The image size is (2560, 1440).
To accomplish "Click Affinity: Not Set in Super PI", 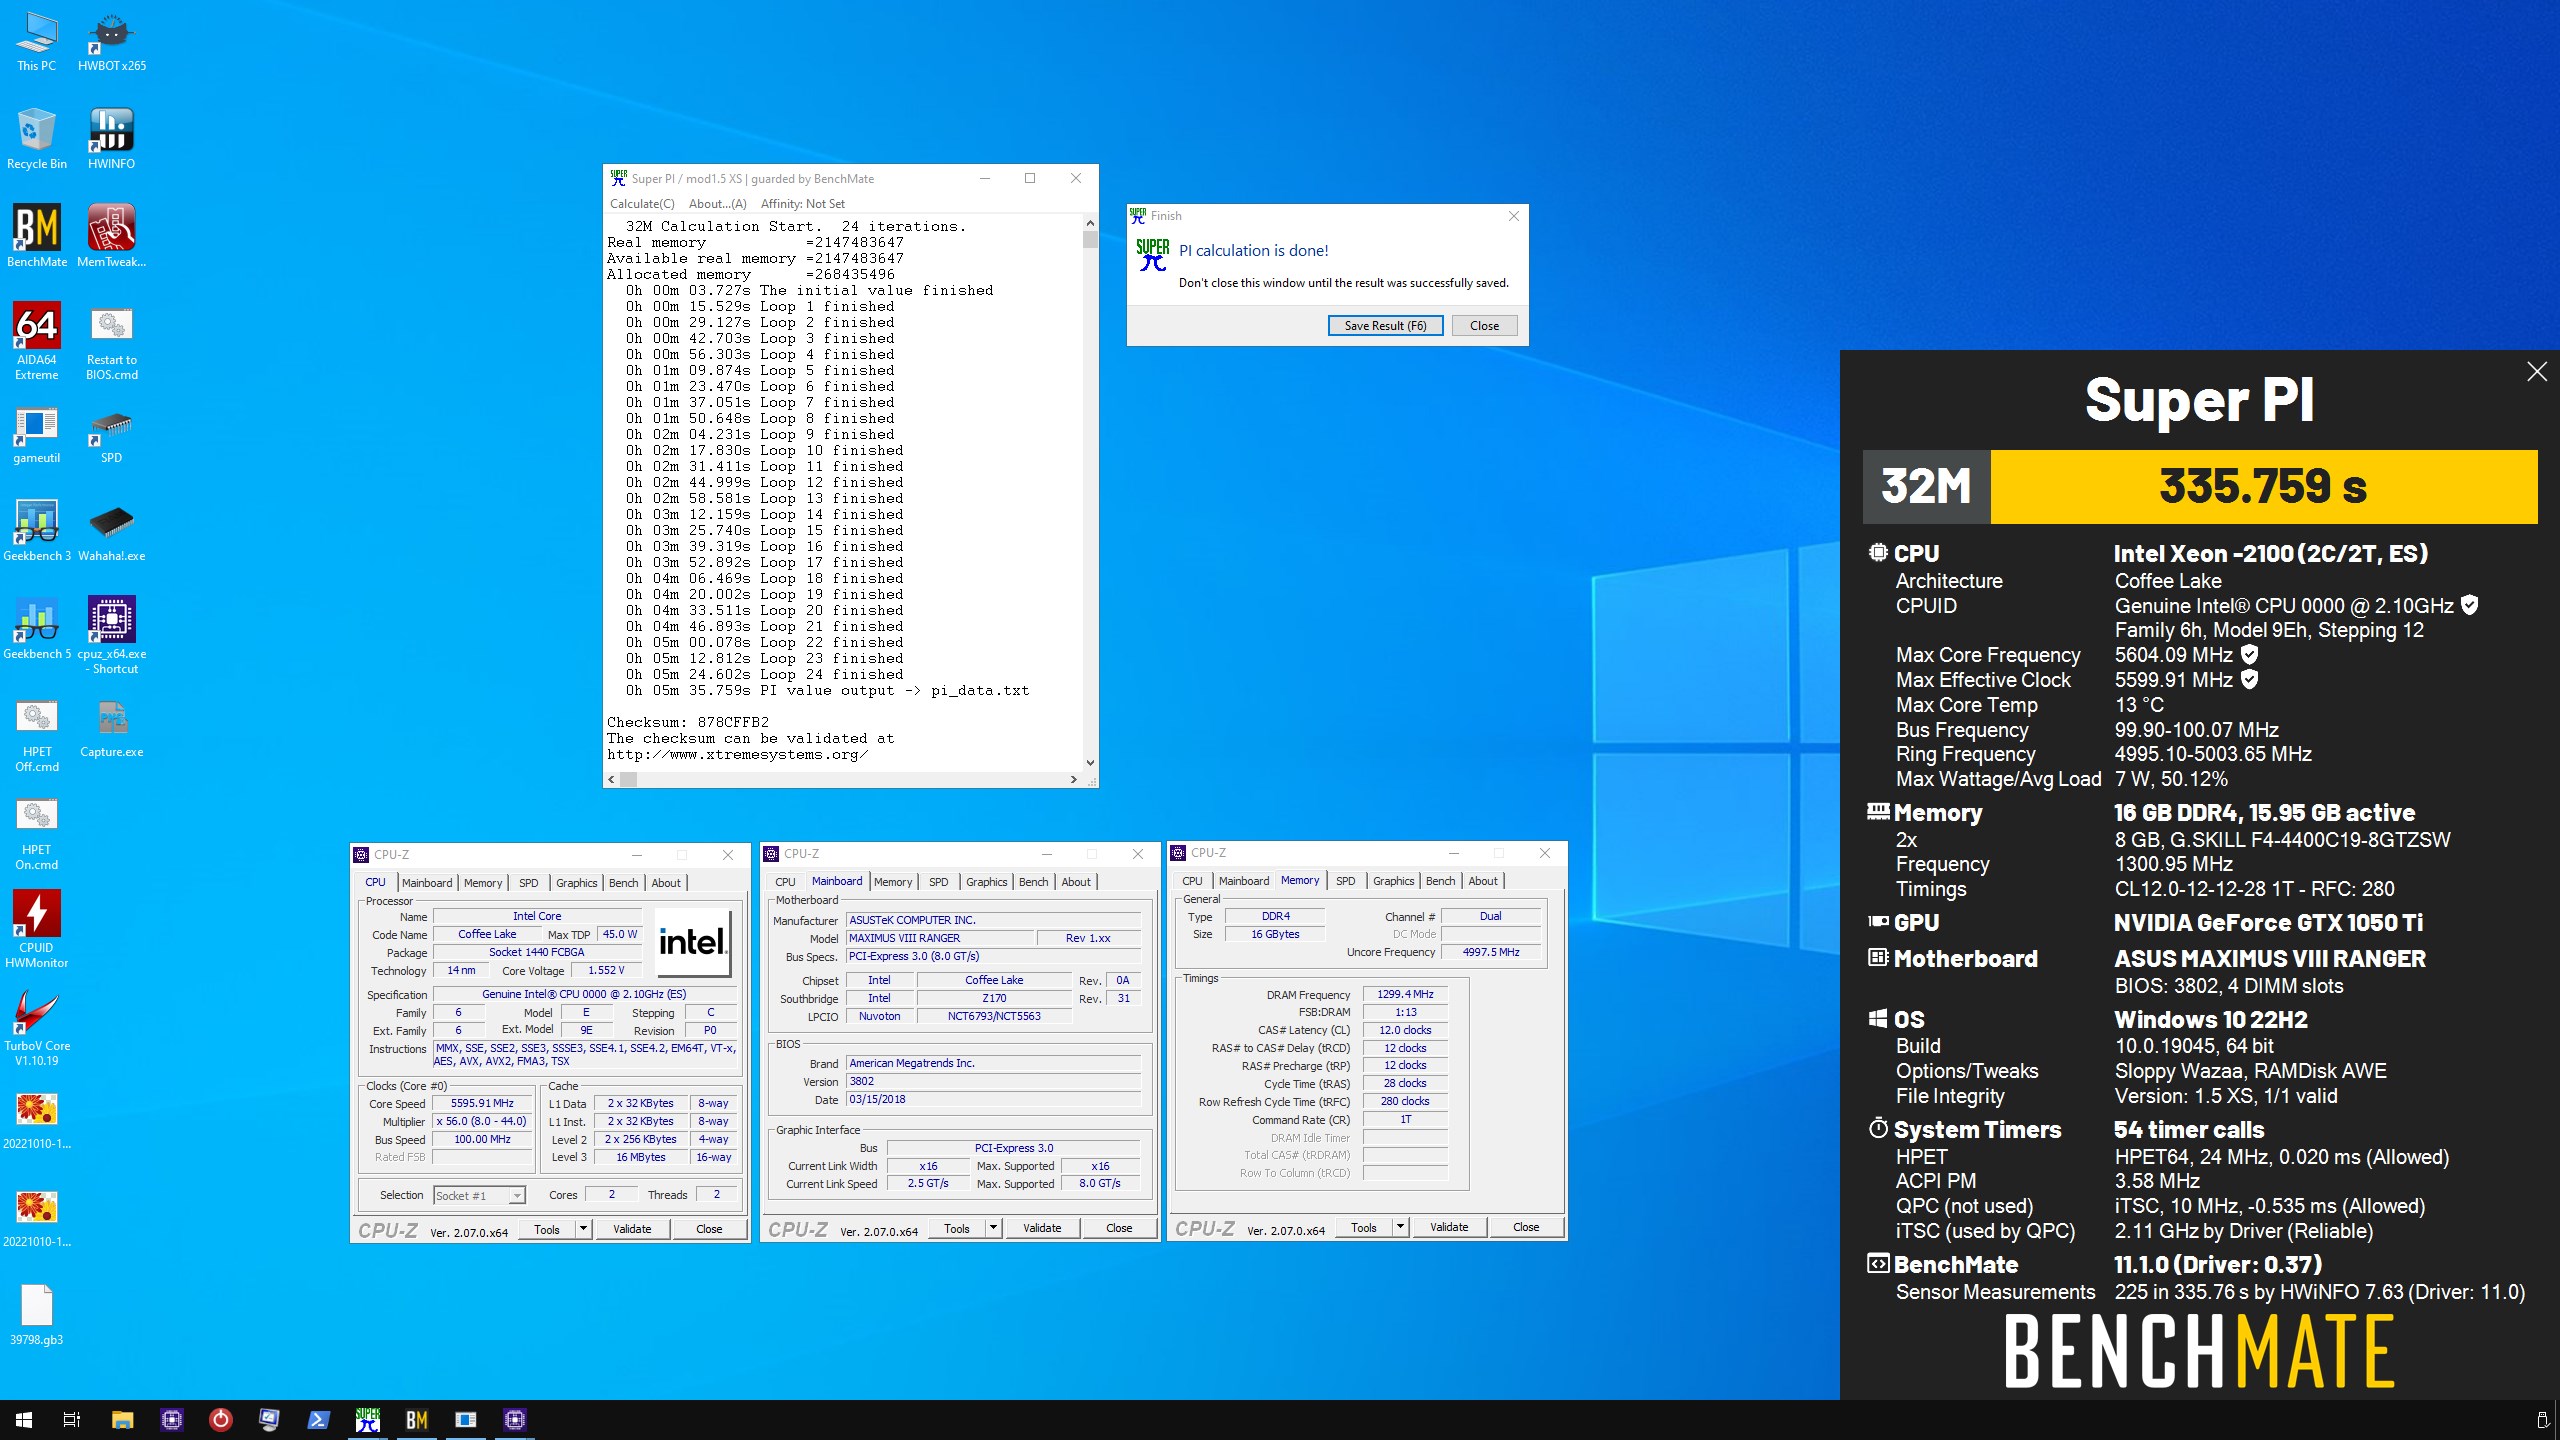I will click(802, 204).
